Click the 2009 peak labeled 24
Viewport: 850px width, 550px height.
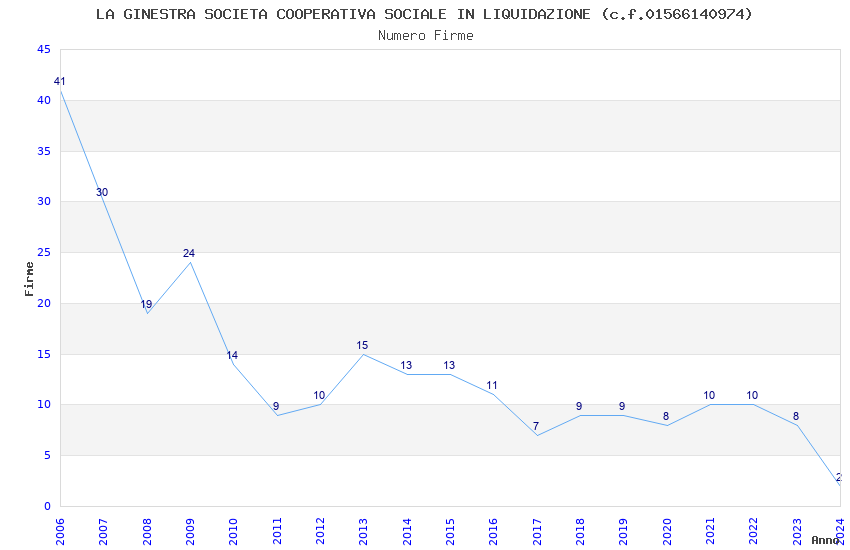tap(190, 262)
